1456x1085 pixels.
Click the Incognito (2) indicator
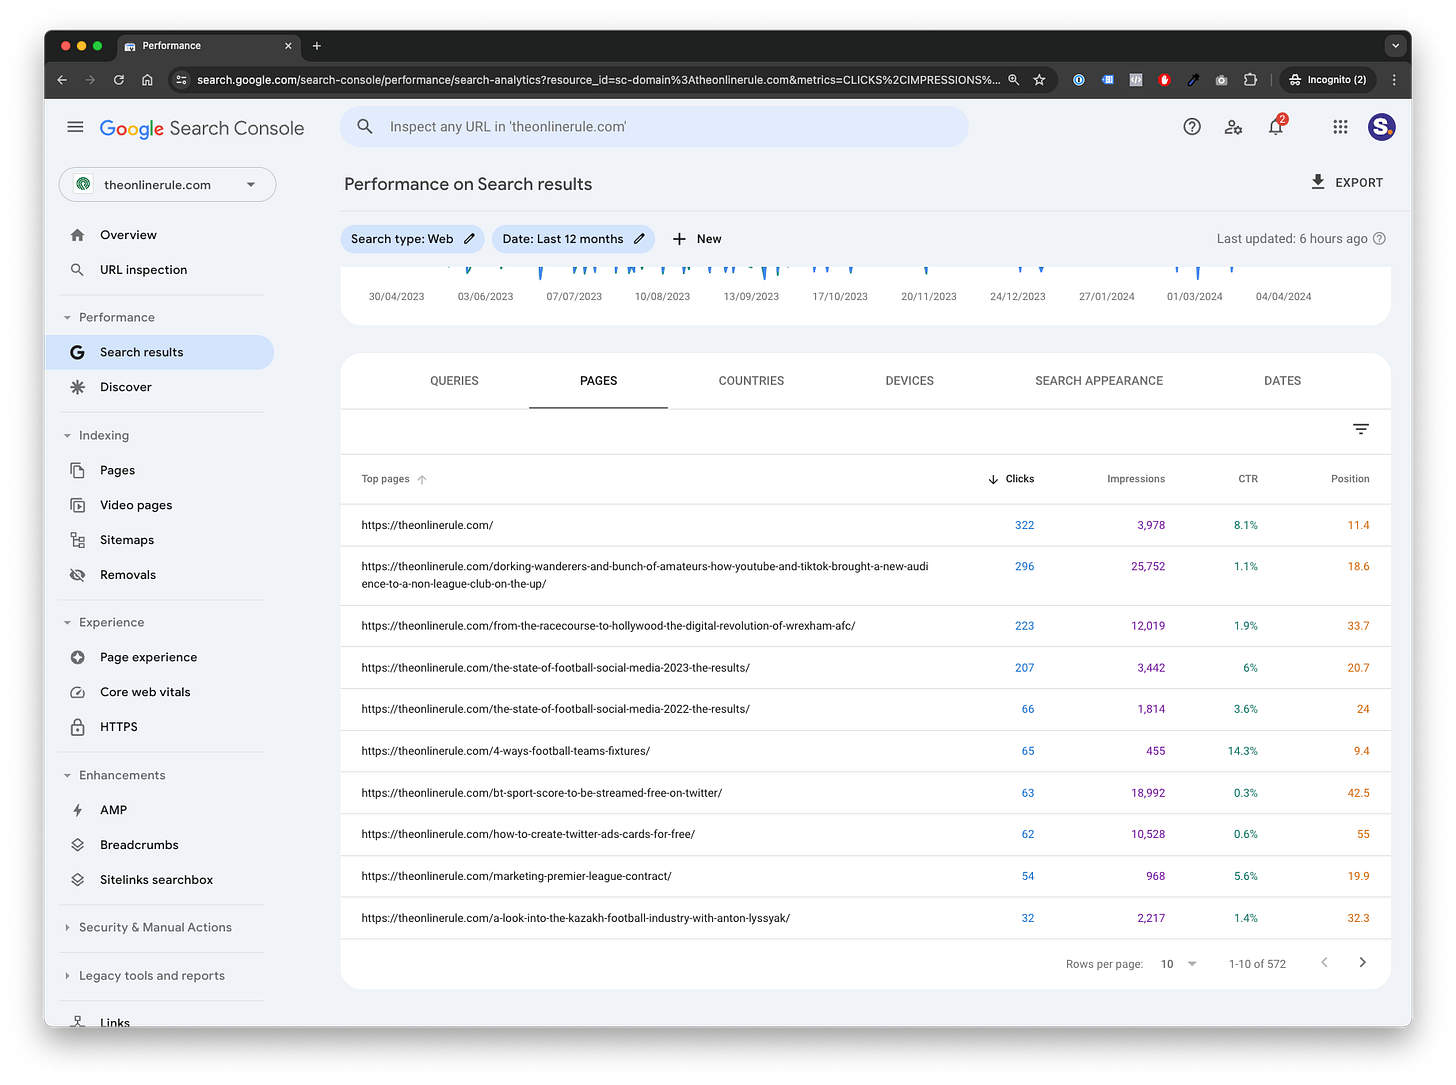pyautogui.click(x=1328, y=80)
